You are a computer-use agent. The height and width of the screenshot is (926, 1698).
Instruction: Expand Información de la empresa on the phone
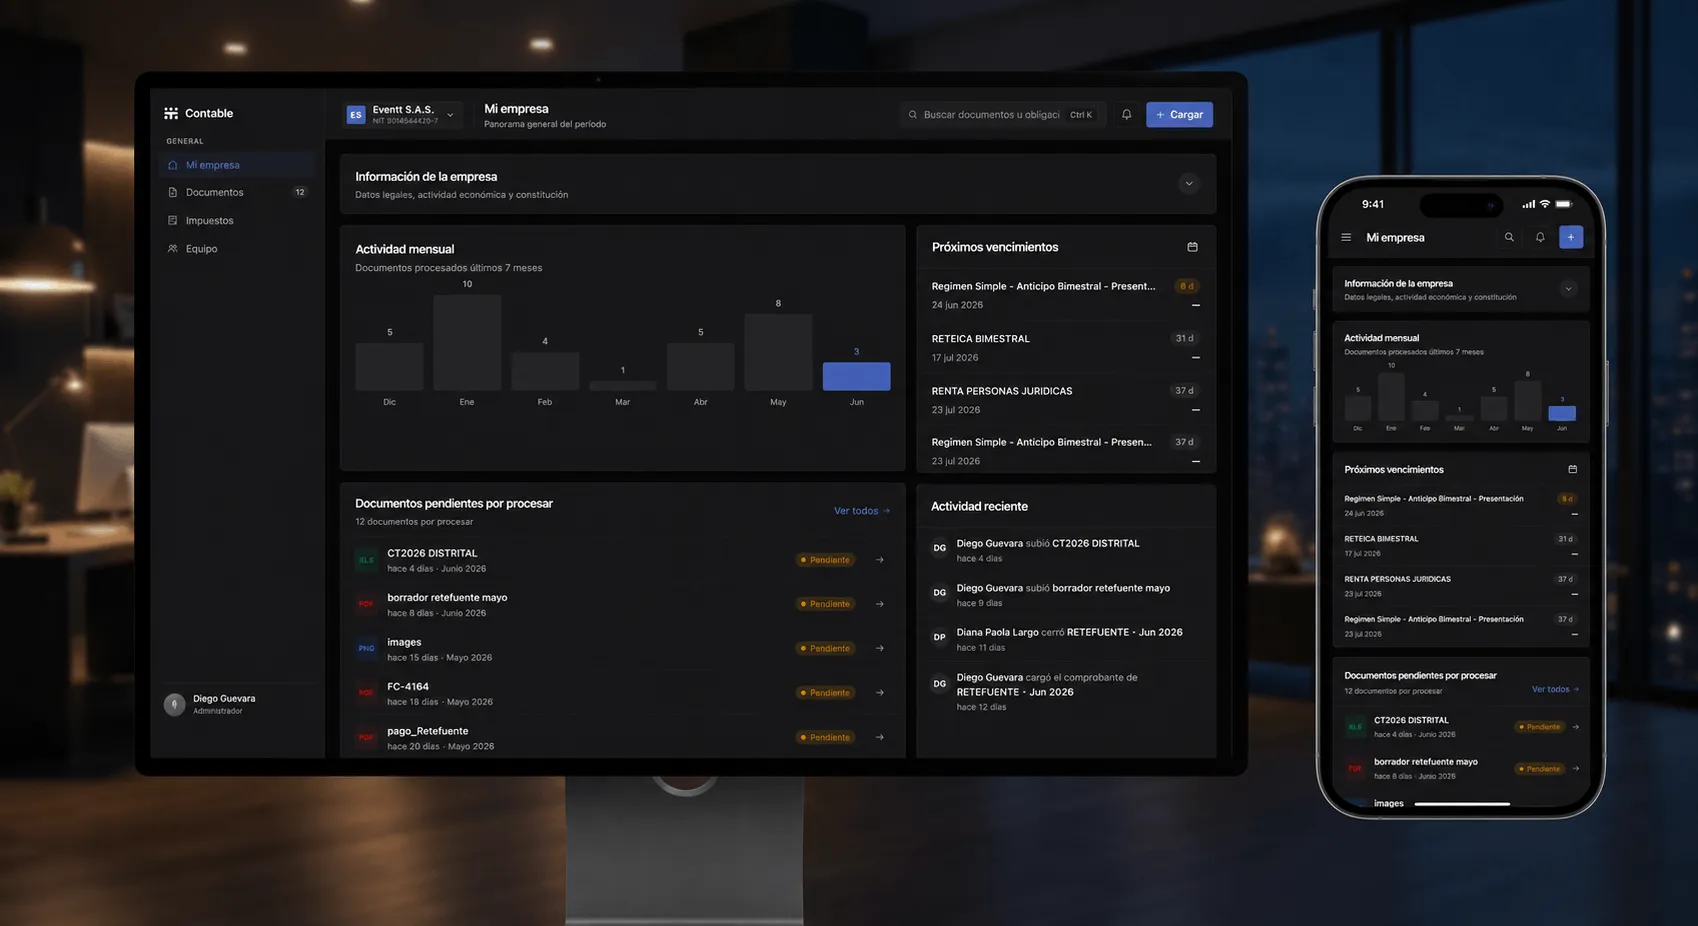click(x=1568, y=289)
